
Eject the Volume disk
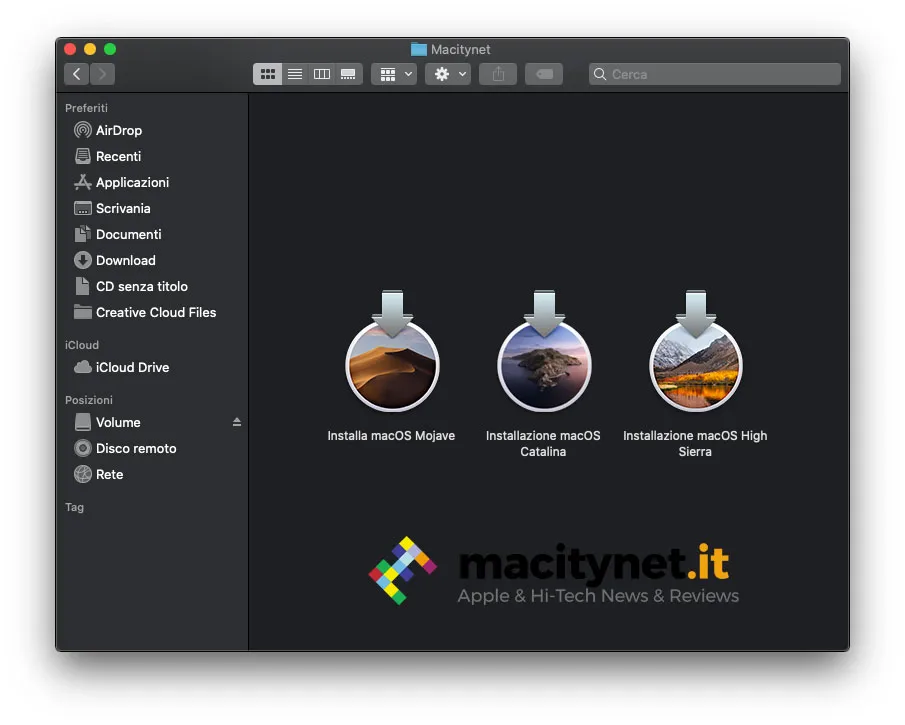(x=237, y=422)
